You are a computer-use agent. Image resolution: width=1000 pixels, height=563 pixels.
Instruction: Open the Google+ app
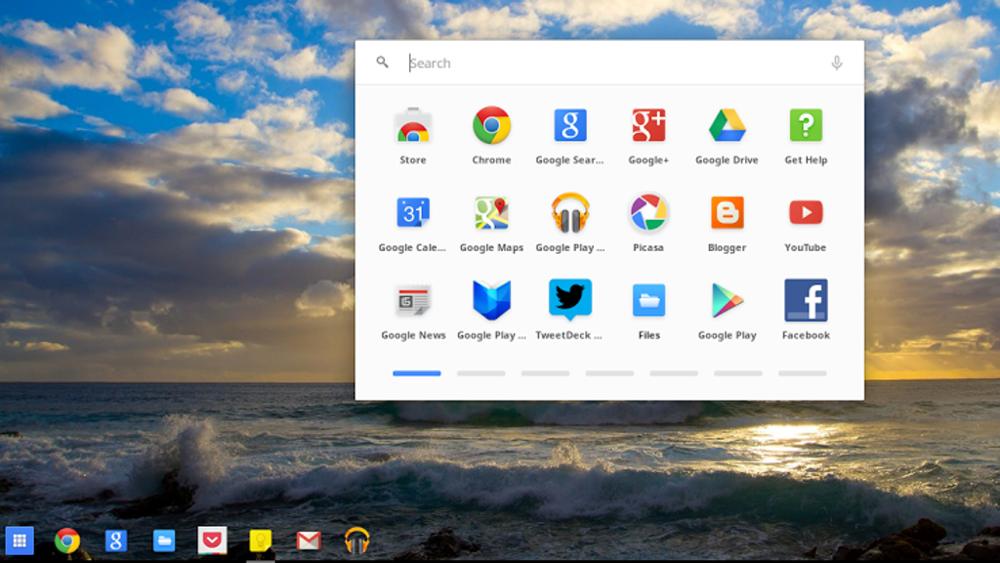point(649,125)
